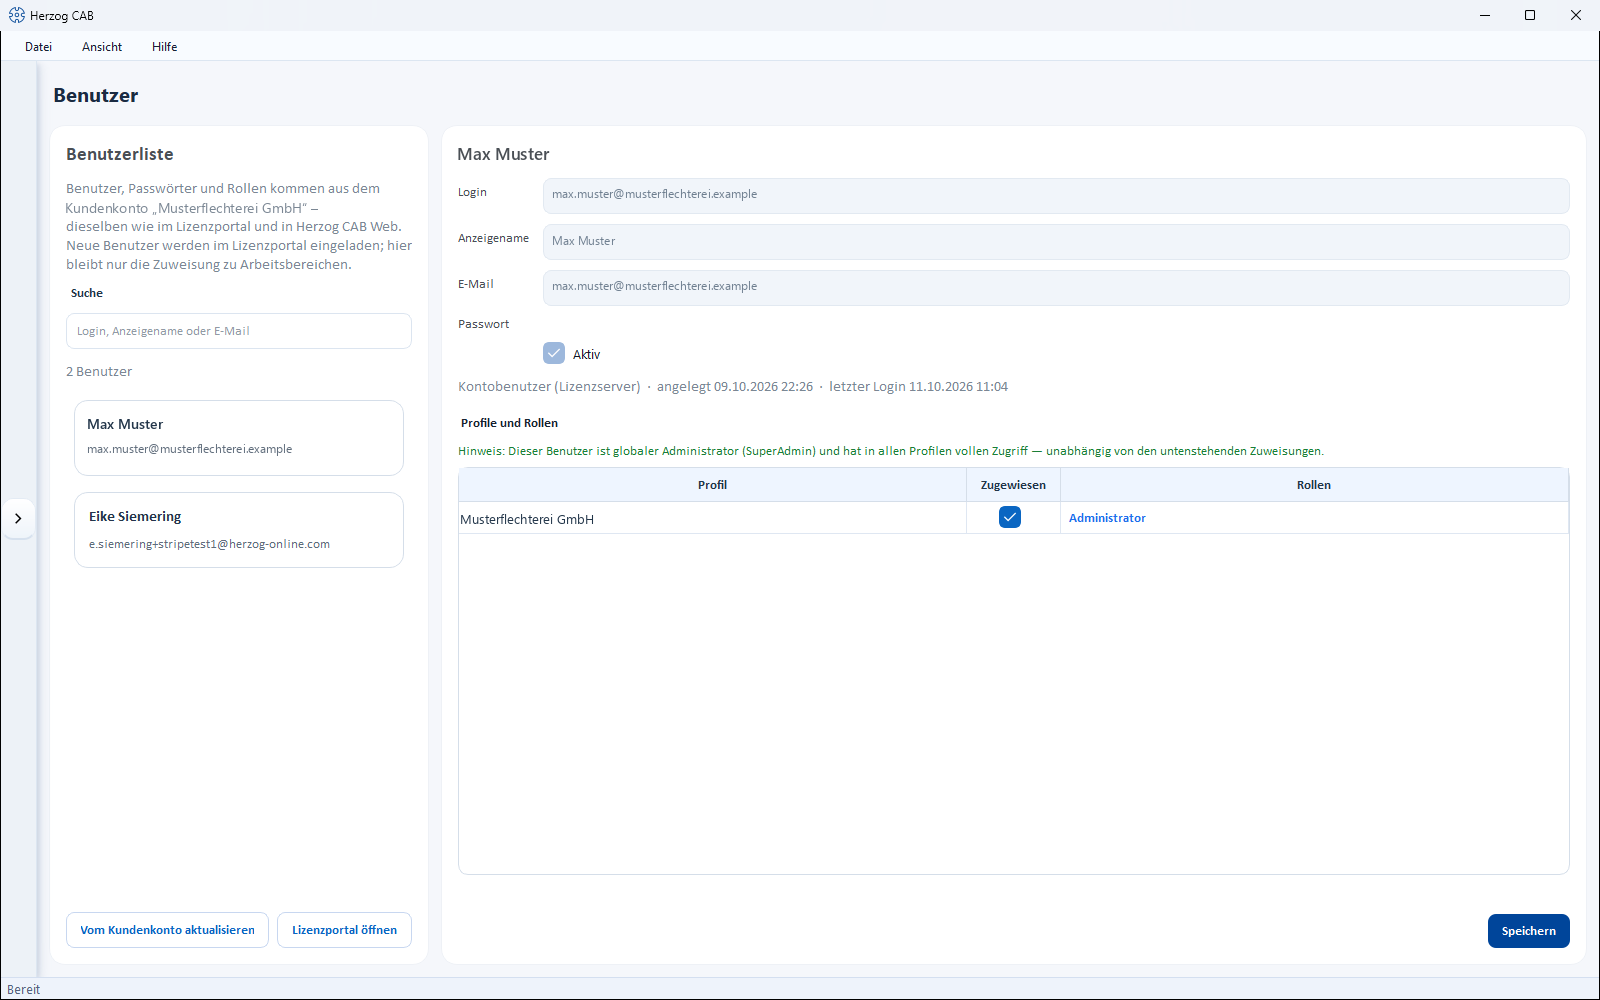Click the Zugewiesen column header
The width and height of the screenshot is (1600, 1000).
coord(1013,485)
